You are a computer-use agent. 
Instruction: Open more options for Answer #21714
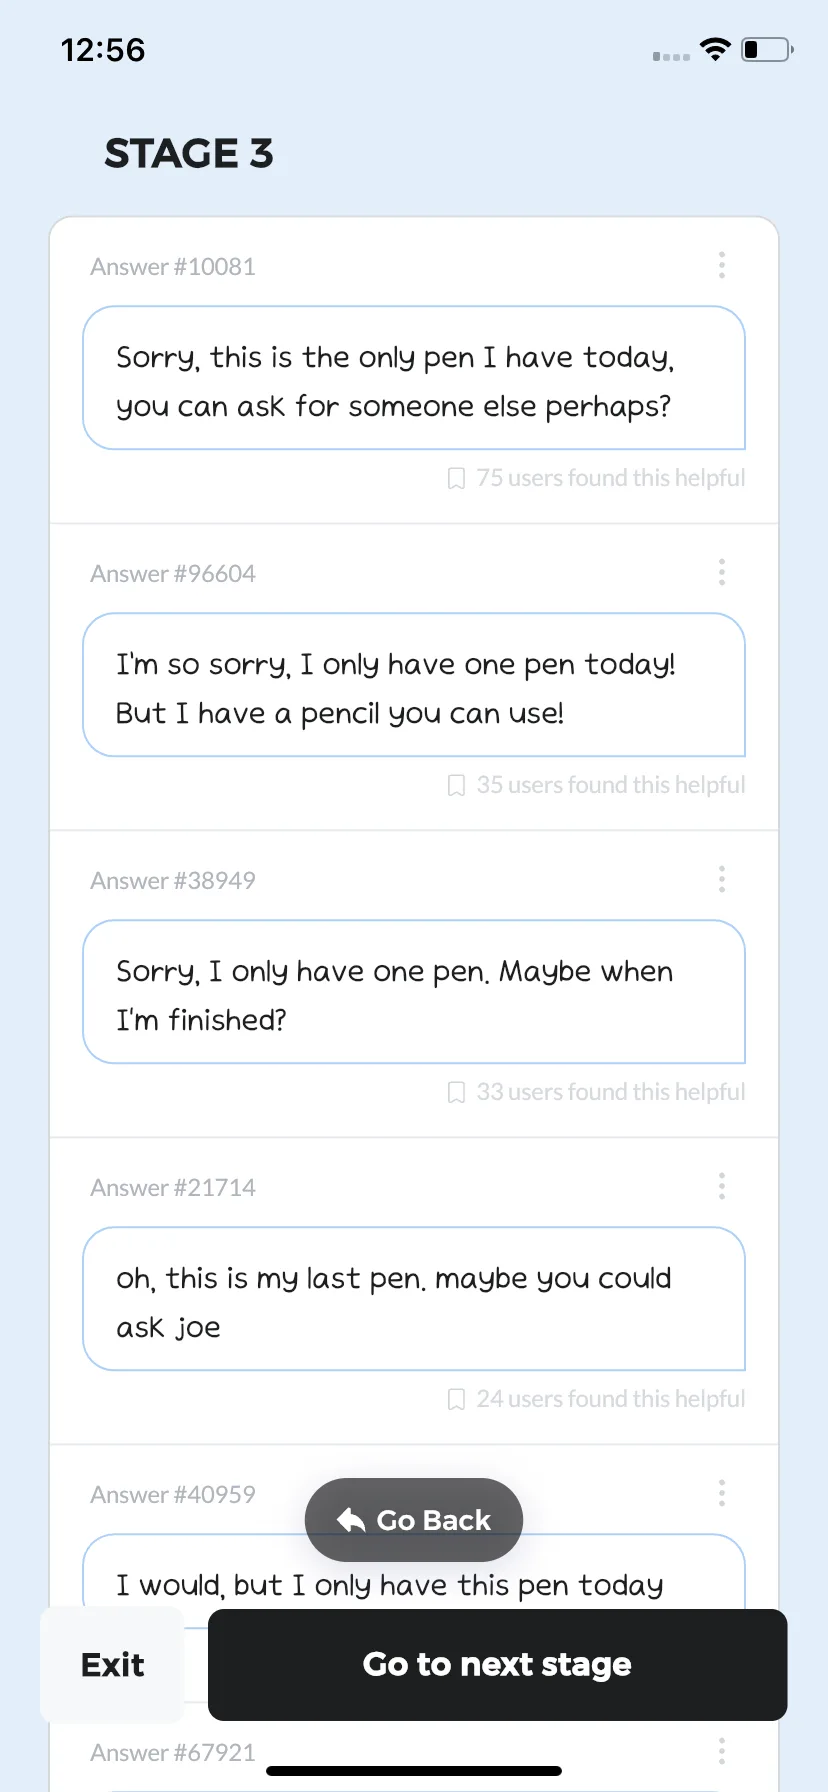[721, 1186]
